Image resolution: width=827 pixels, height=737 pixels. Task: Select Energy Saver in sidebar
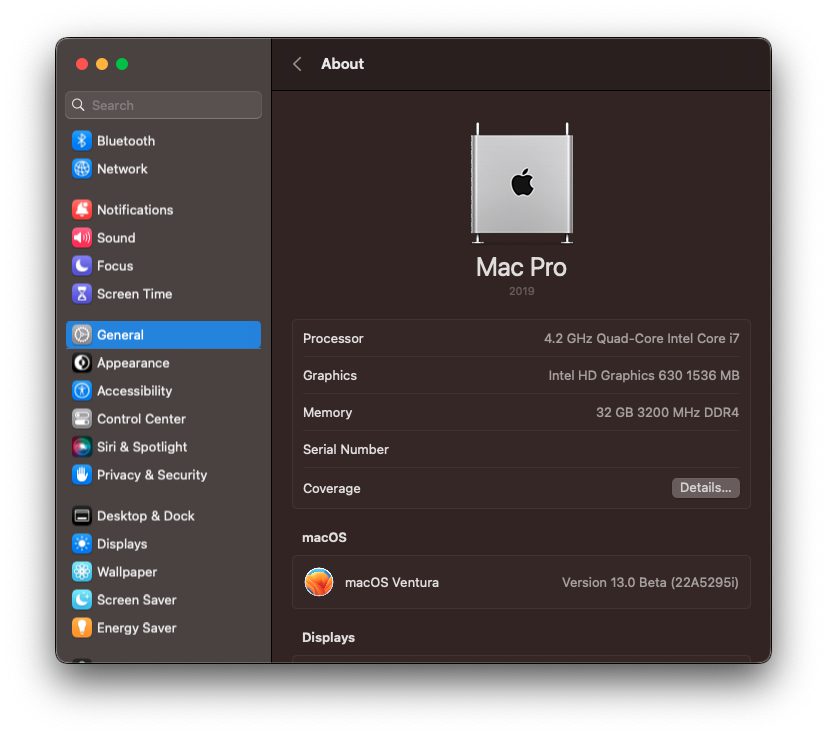pyautogui.click(x=164, y=628)
